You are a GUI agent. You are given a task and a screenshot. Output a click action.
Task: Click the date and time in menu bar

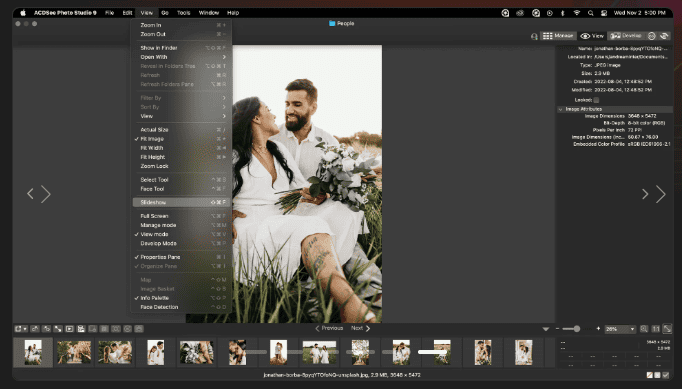(x=639, y=13)
